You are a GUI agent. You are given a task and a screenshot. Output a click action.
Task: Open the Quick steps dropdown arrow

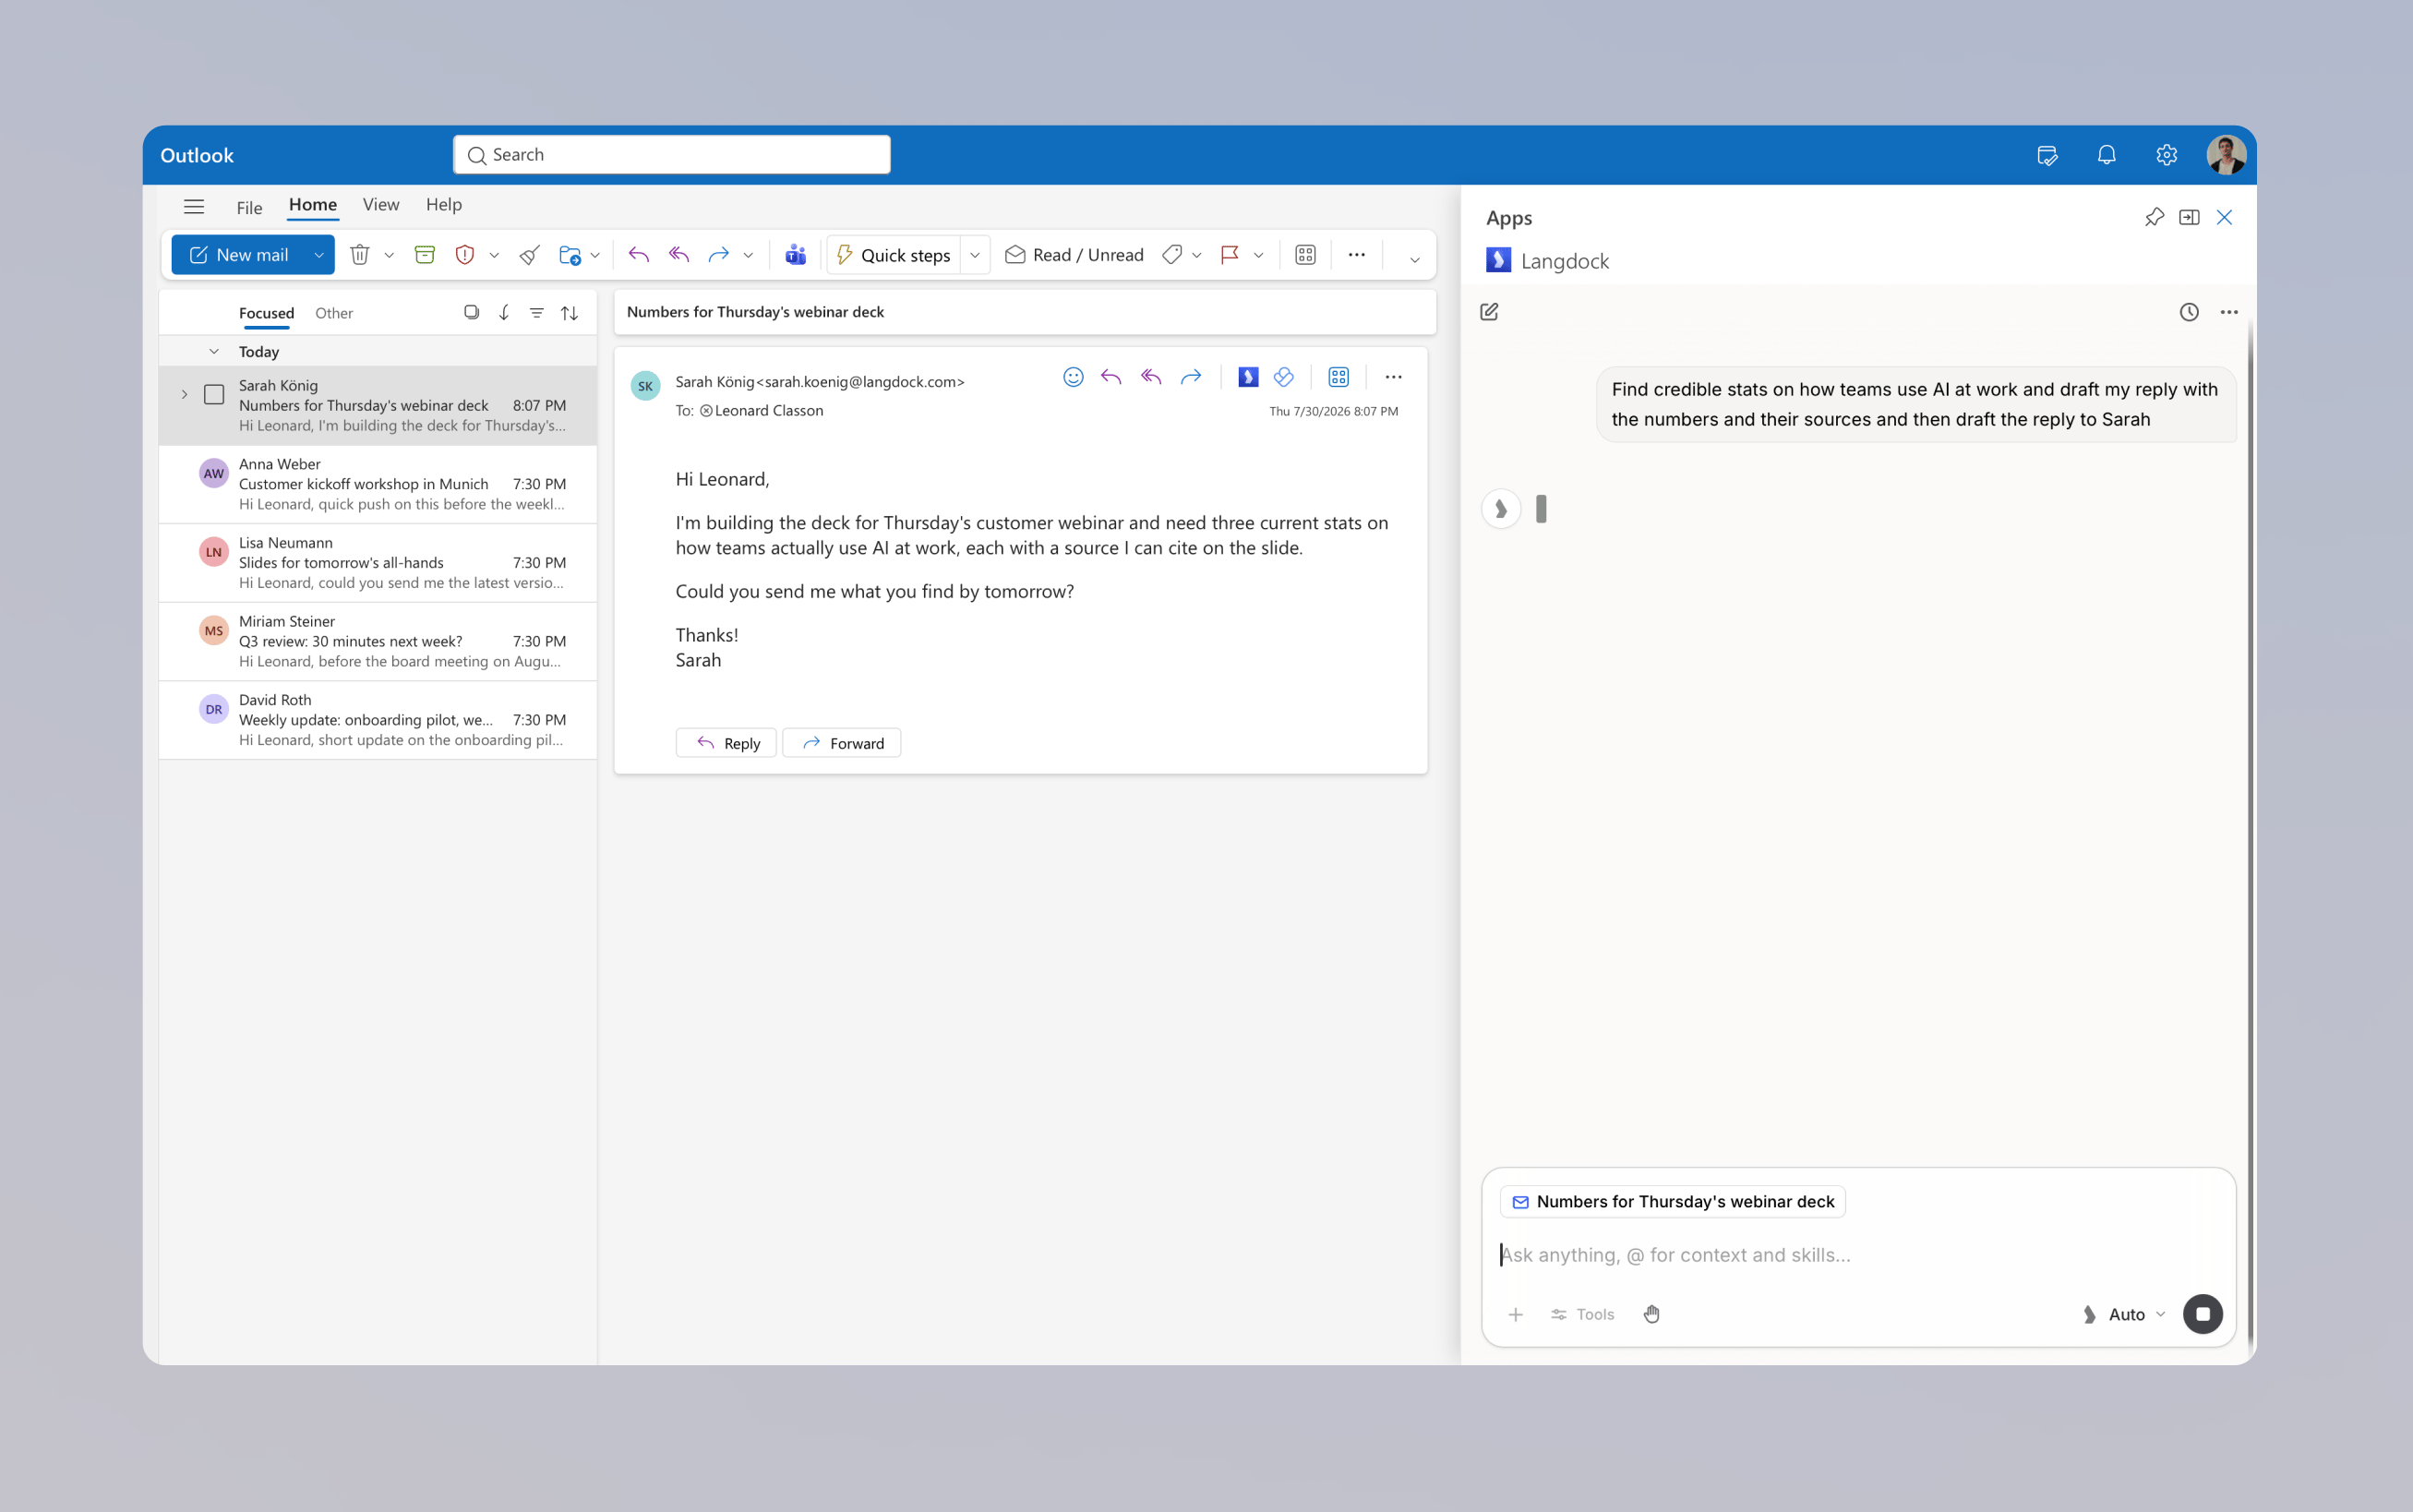coord(975,255)
